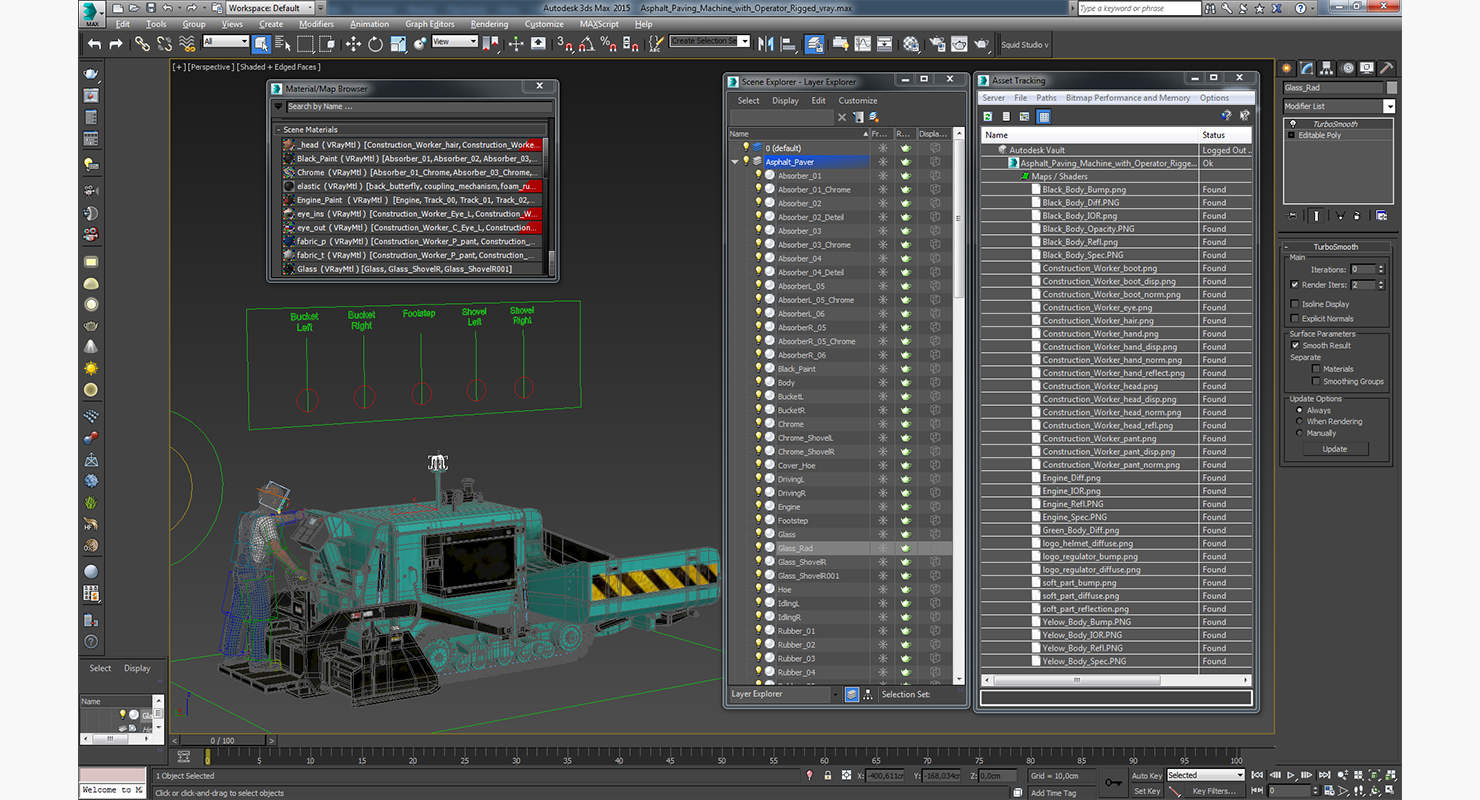Click Refresh icon in Asset Tracking
The width and height of the screenshot is (1480, 800).
click(988, 117)
